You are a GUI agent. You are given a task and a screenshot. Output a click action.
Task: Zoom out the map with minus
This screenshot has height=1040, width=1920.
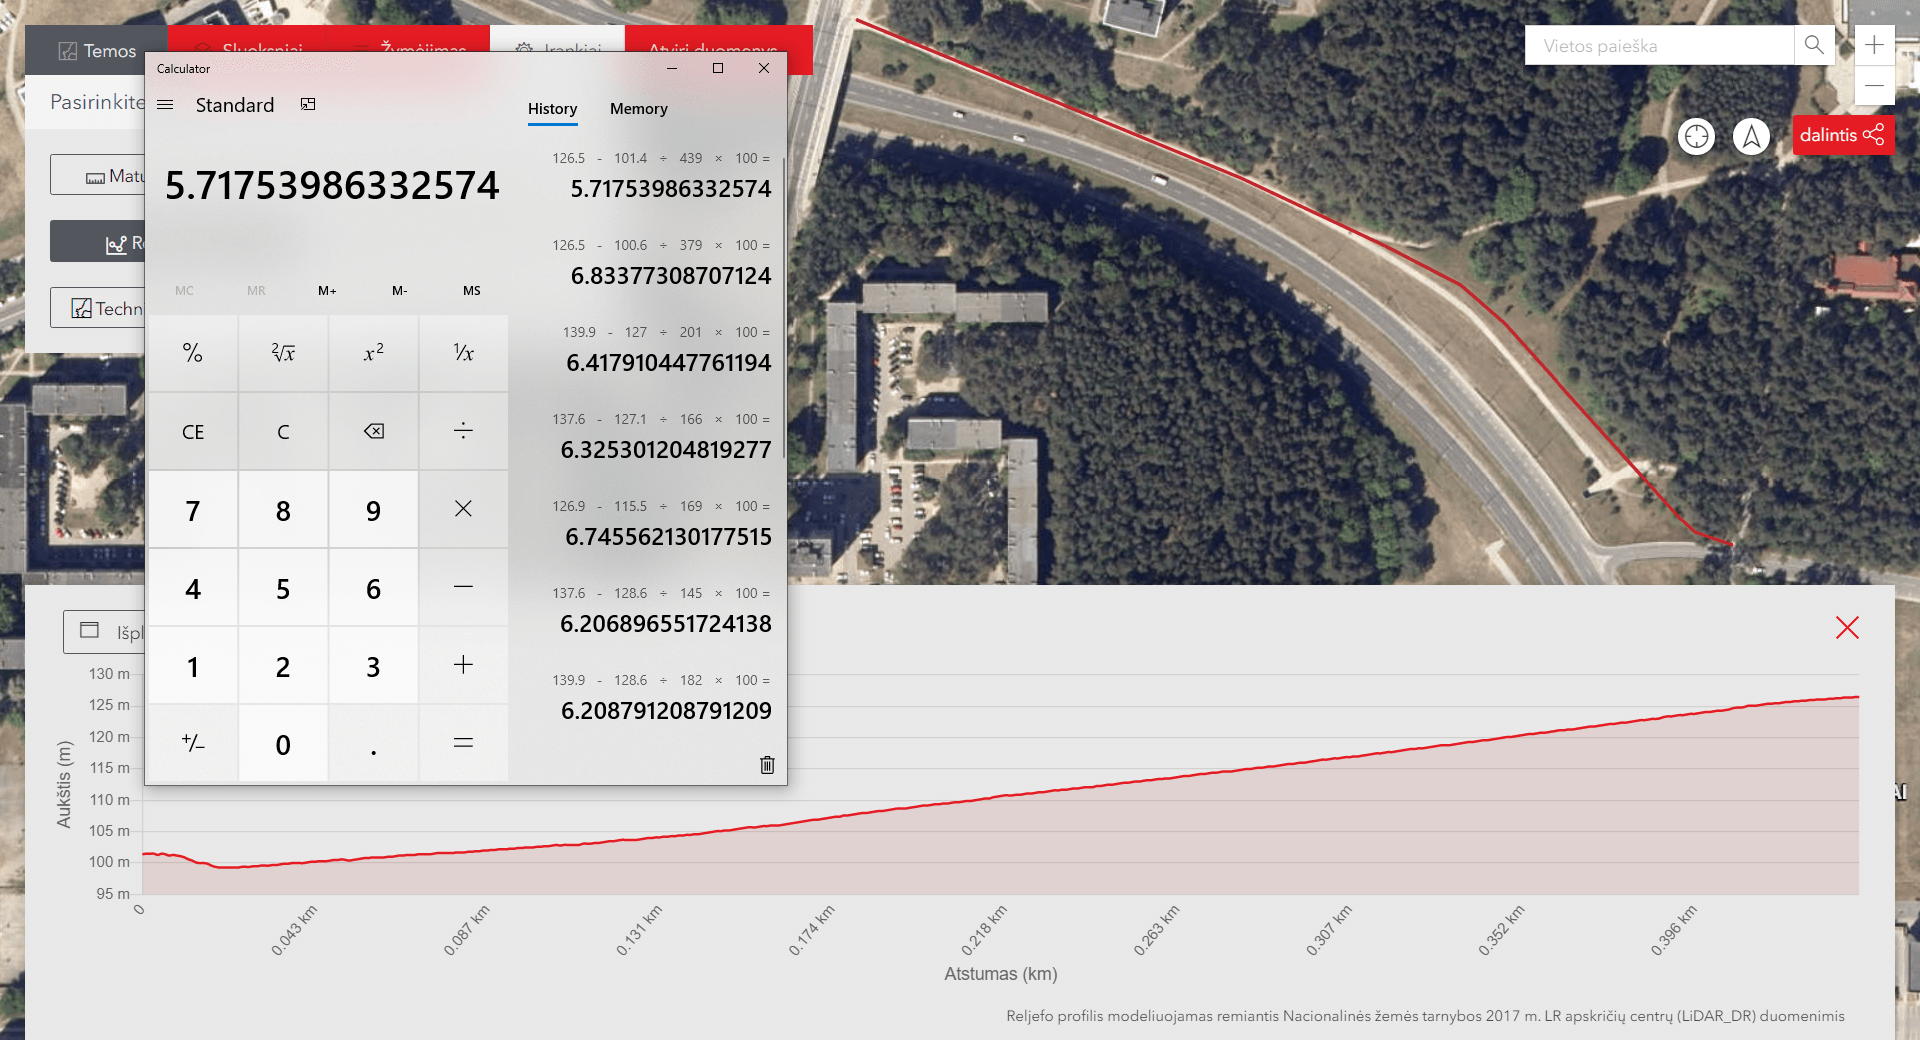click(1874, 86)
